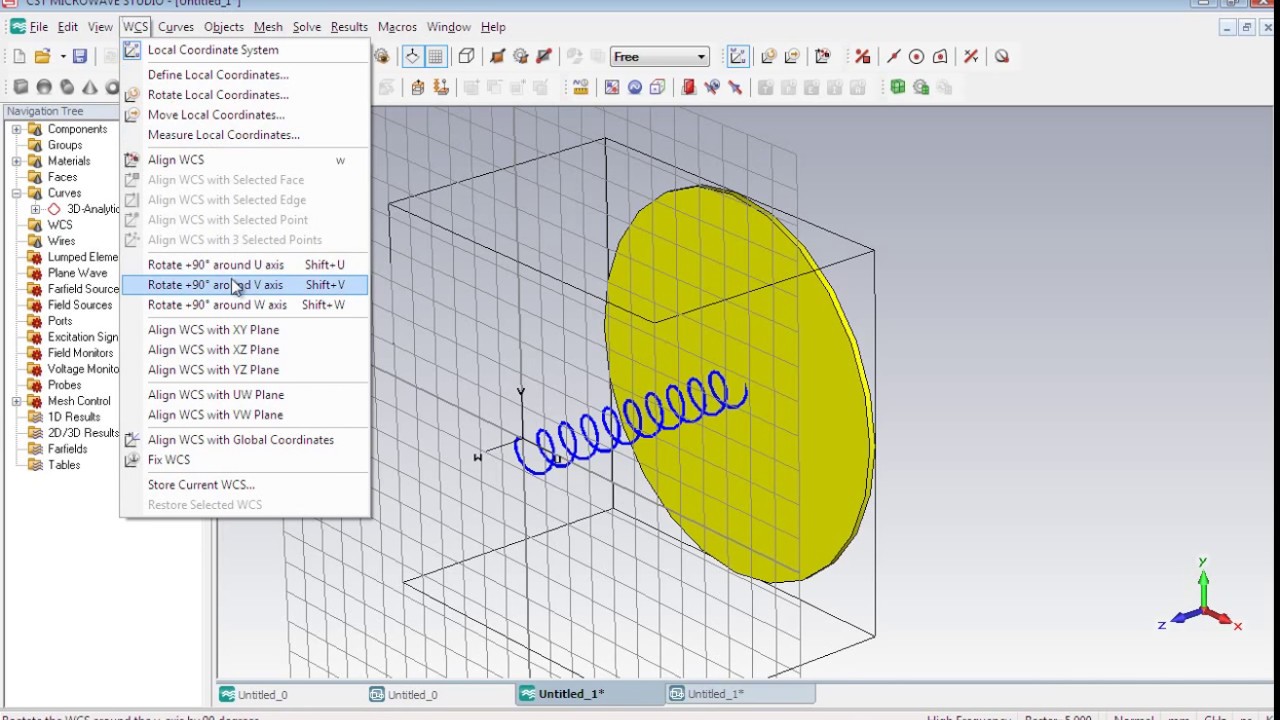Expand the 3D-Analytical curve node
1280x720 pixels.
35,209
